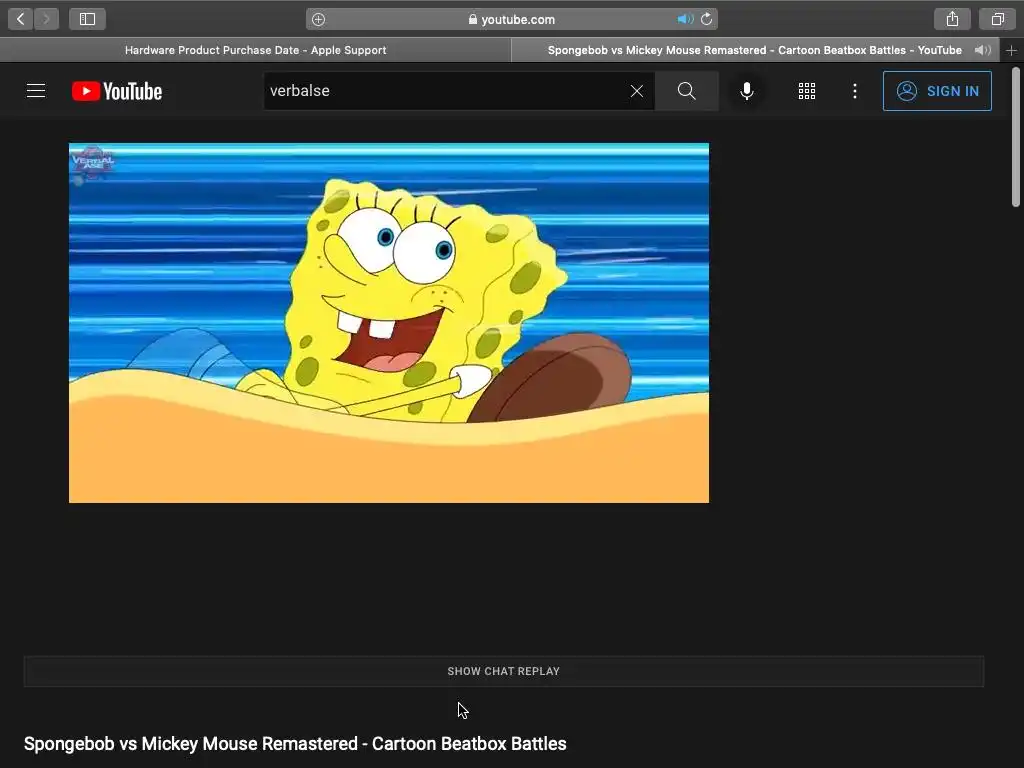Image resolution: width=1024 pixels, height=768 pixels.
Task: Expand SHOW CHAT REPLAY panel
Action: click(x=504, y=671)
